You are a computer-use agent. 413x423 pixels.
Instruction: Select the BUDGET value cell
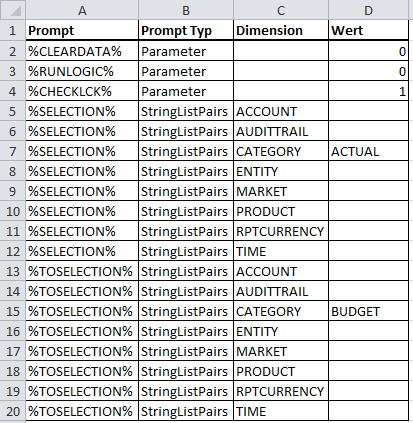tap(368, 311)
